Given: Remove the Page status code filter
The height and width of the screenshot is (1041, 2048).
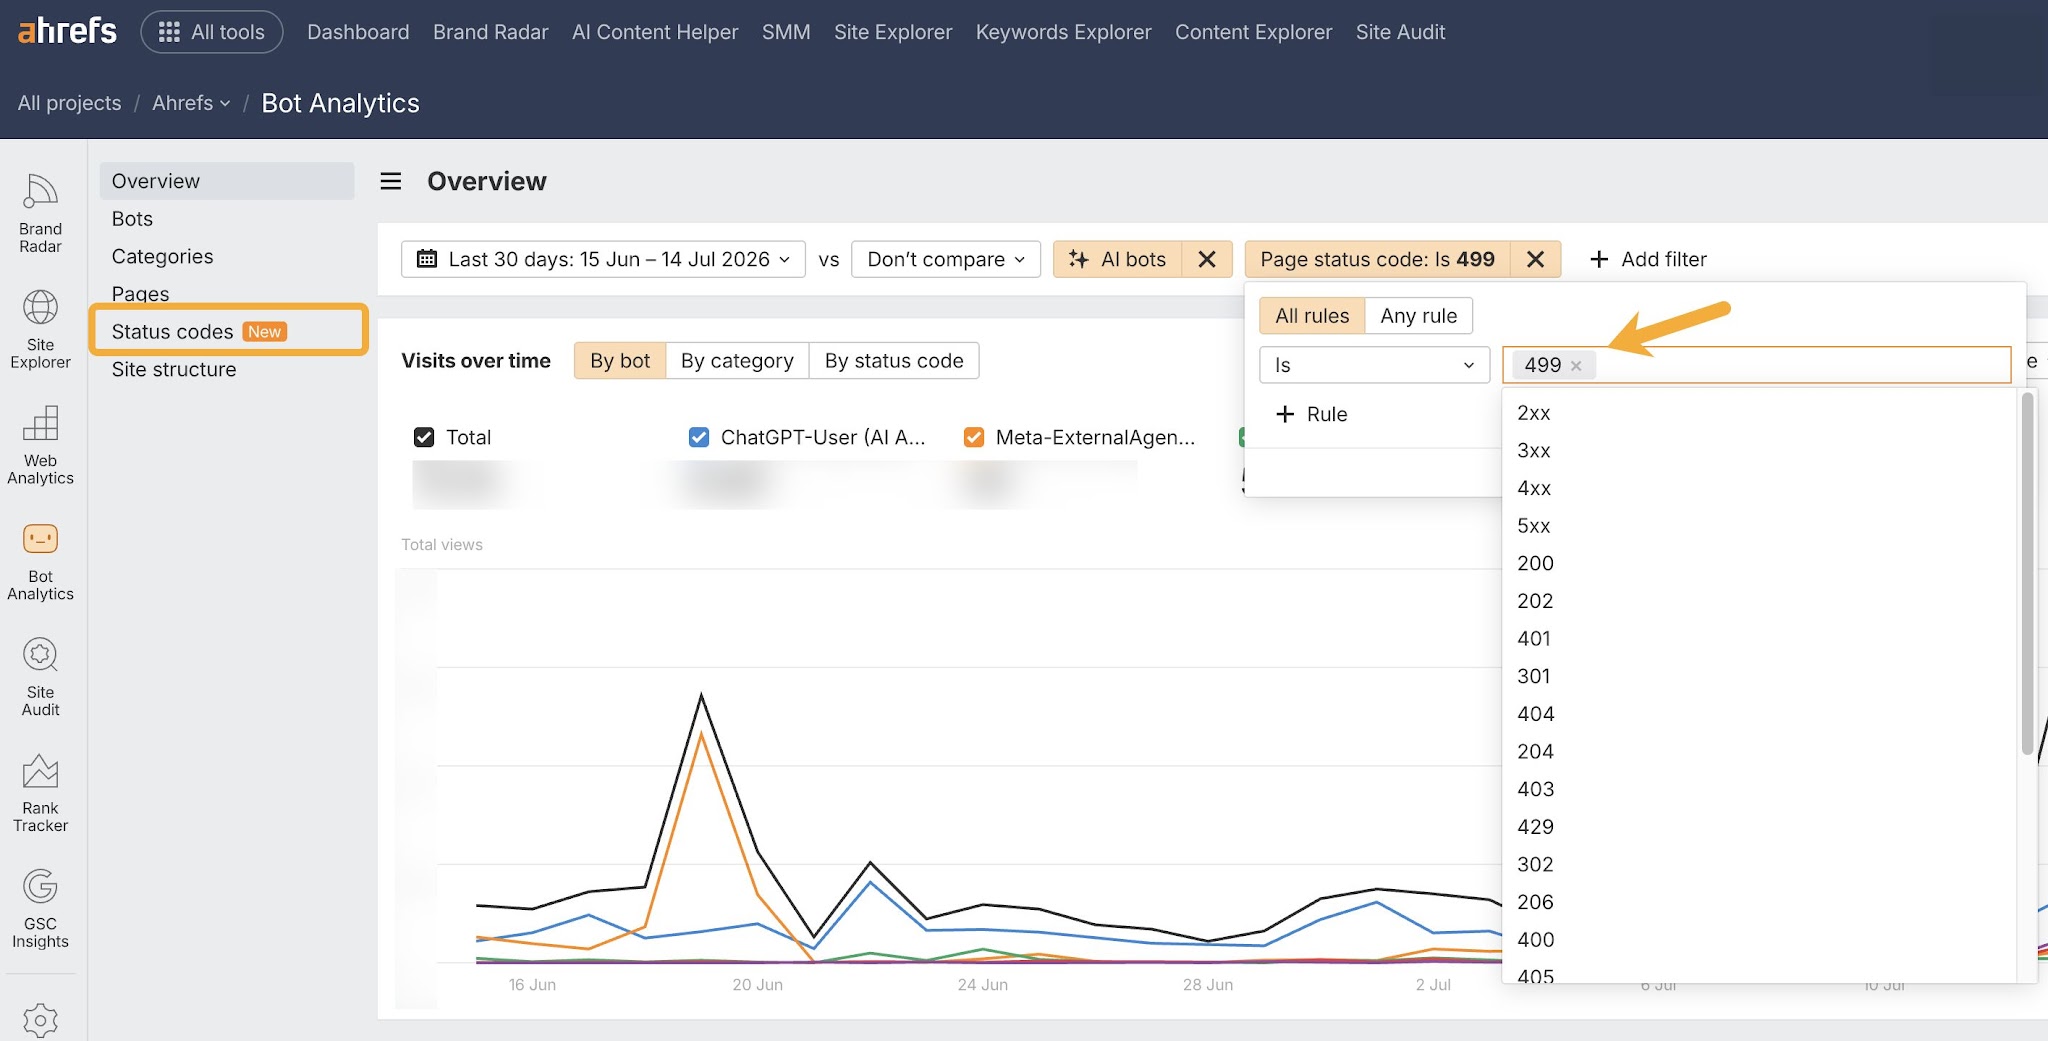Looking at the screenshot, I should click(x=1536, y=259).
